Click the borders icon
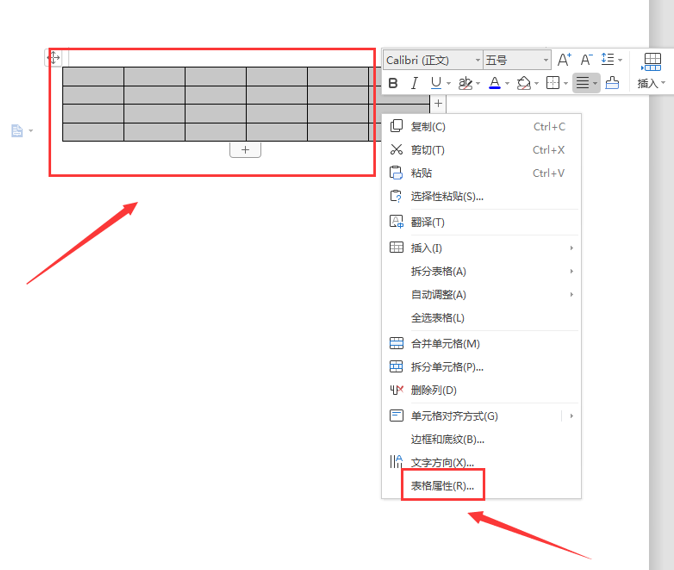This screenshot has width=674, height=570. (x=553, y=83)
